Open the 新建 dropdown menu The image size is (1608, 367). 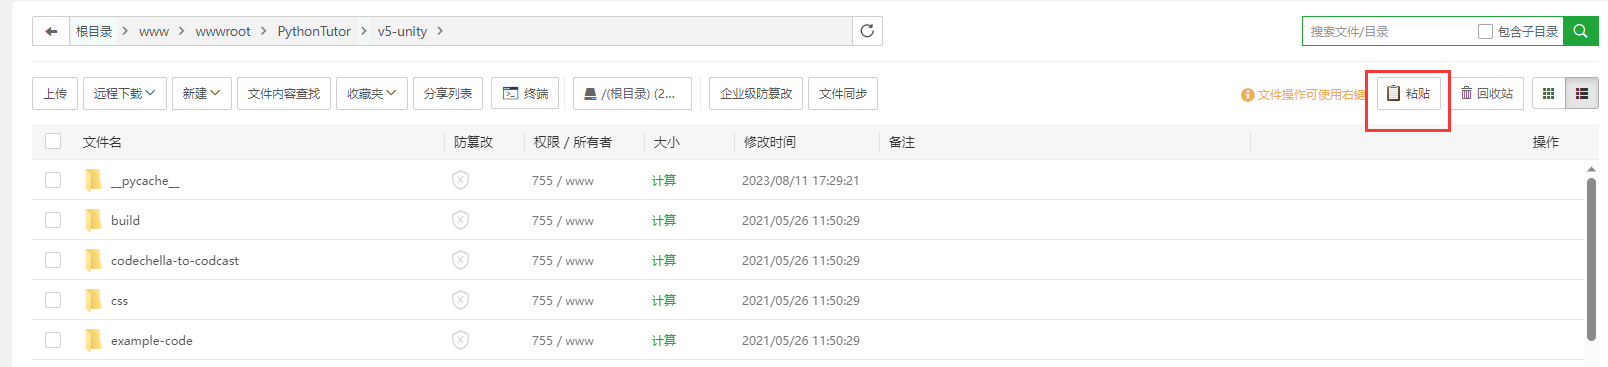pyautogui.click(x=202, y=93)
